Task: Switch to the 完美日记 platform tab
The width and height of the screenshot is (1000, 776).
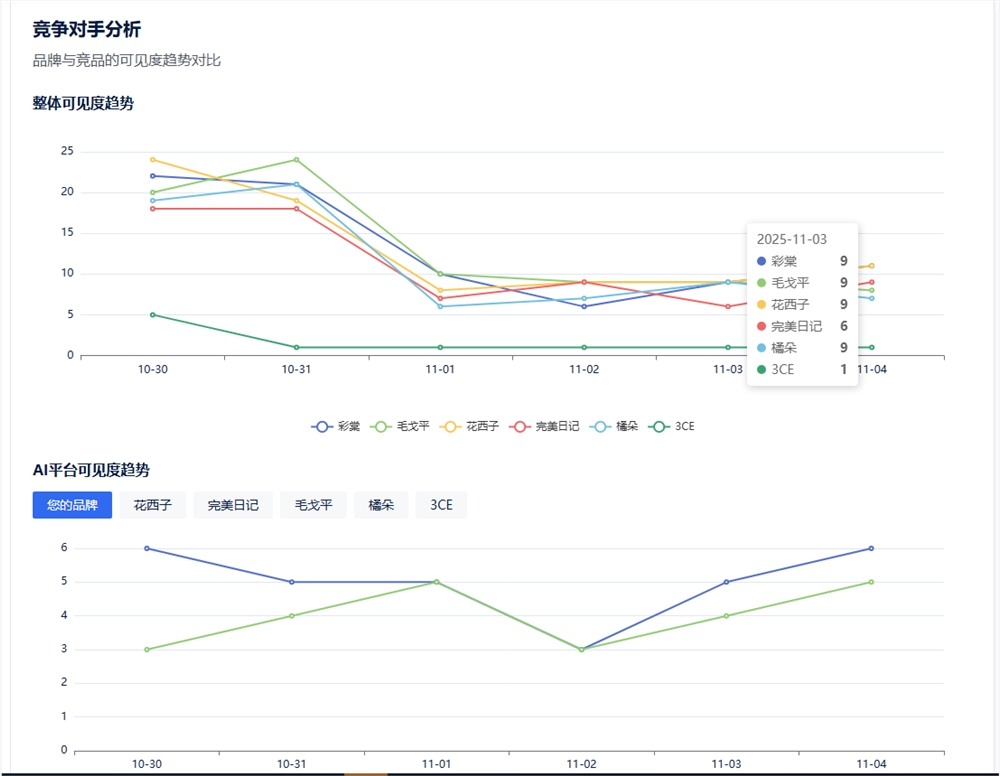Action: (x=233, y=505)
